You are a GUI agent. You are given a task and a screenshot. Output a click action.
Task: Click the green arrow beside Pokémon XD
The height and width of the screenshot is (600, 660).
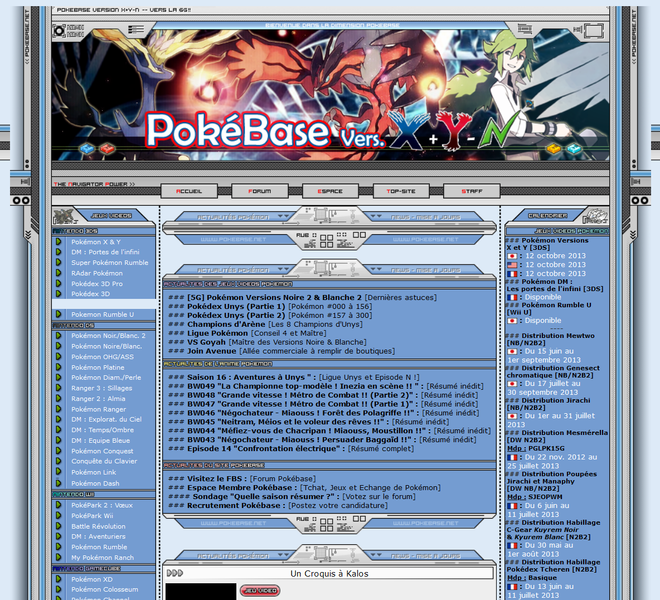coord(59,579)
